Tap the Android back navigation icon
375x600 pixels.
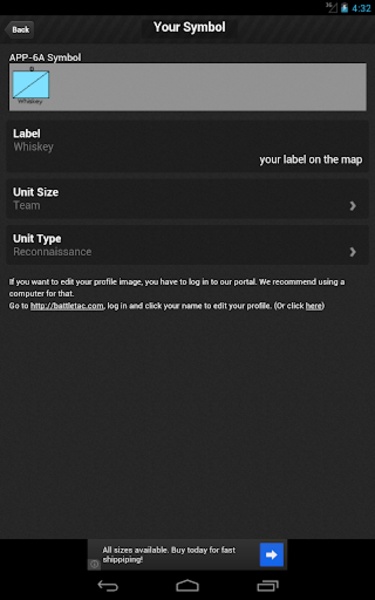click(x=108, y=585)
